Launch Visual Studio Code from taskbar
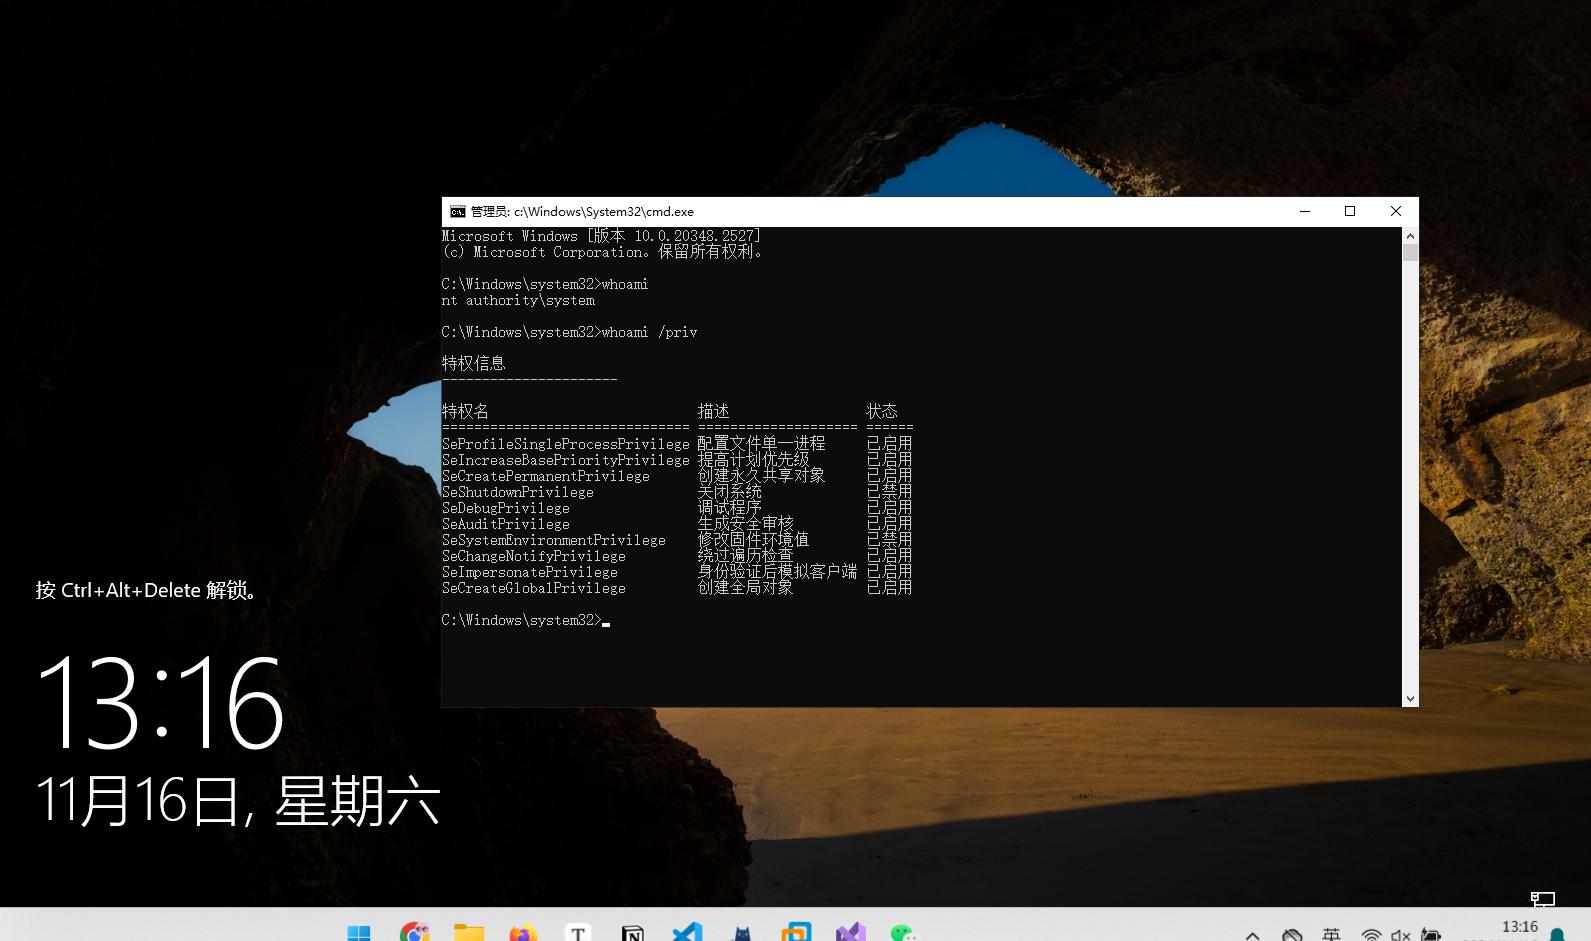This screenshot has height=941, width=1591. pyautogui.click(x=687, y=933)
